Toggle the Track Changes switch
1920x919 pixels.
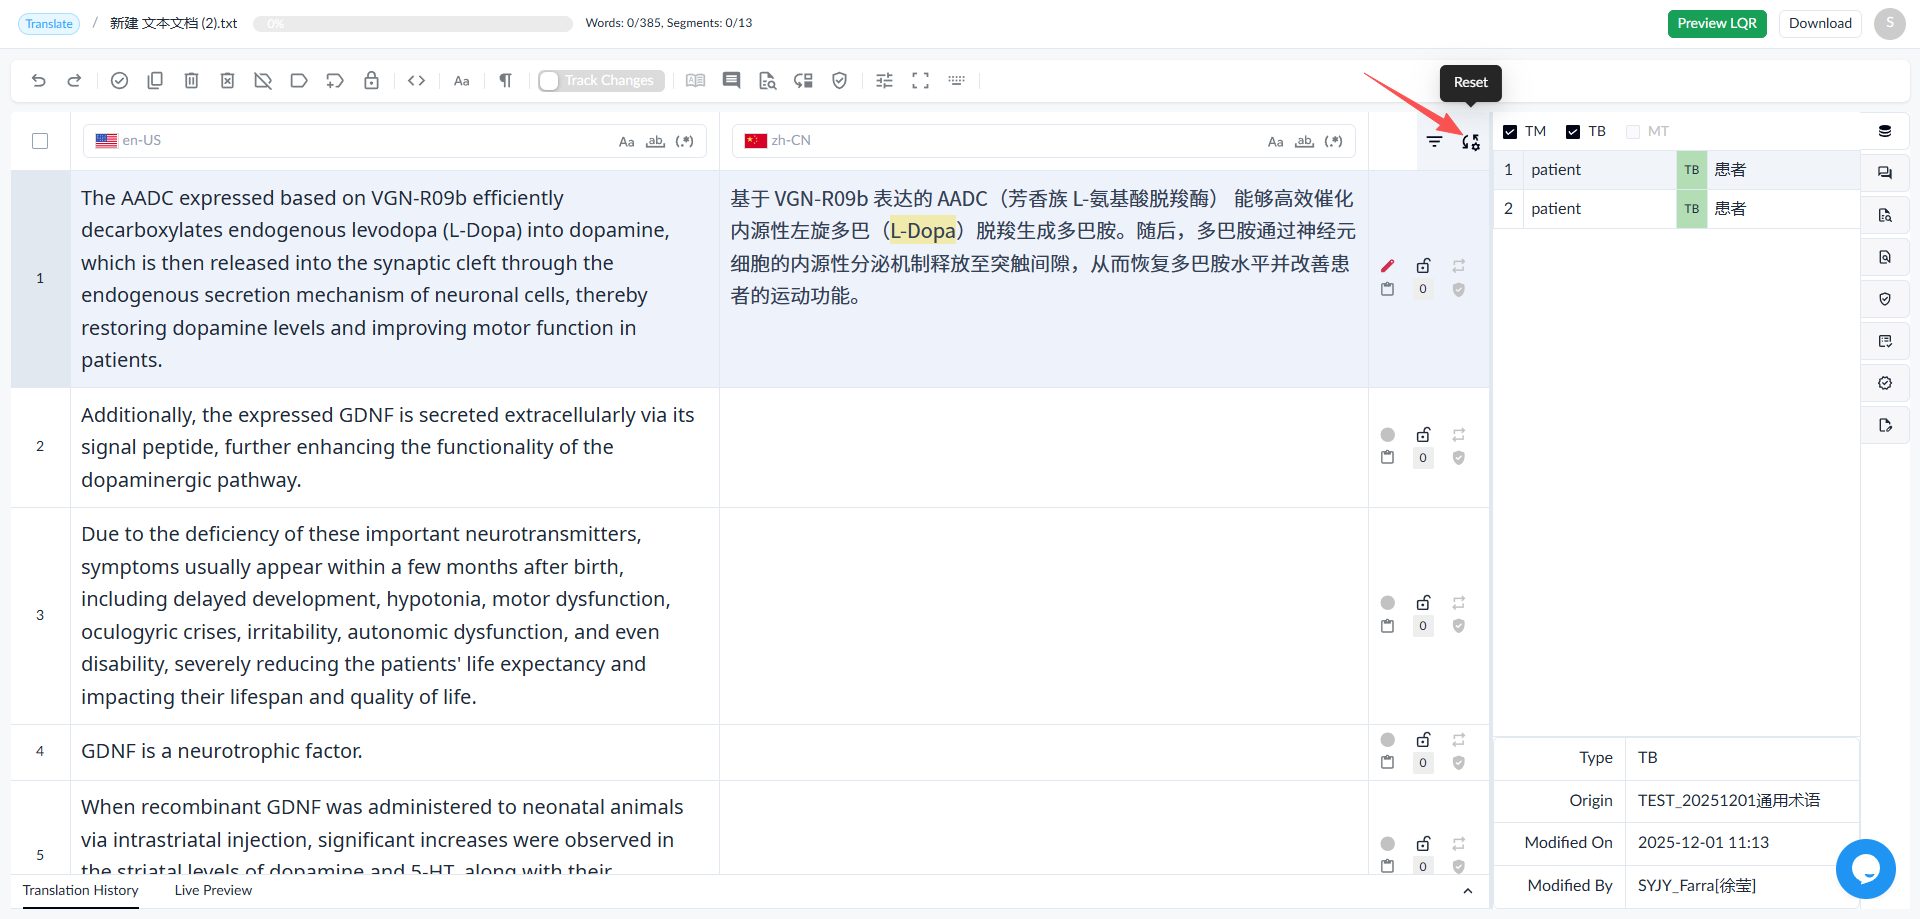(599, 81)
